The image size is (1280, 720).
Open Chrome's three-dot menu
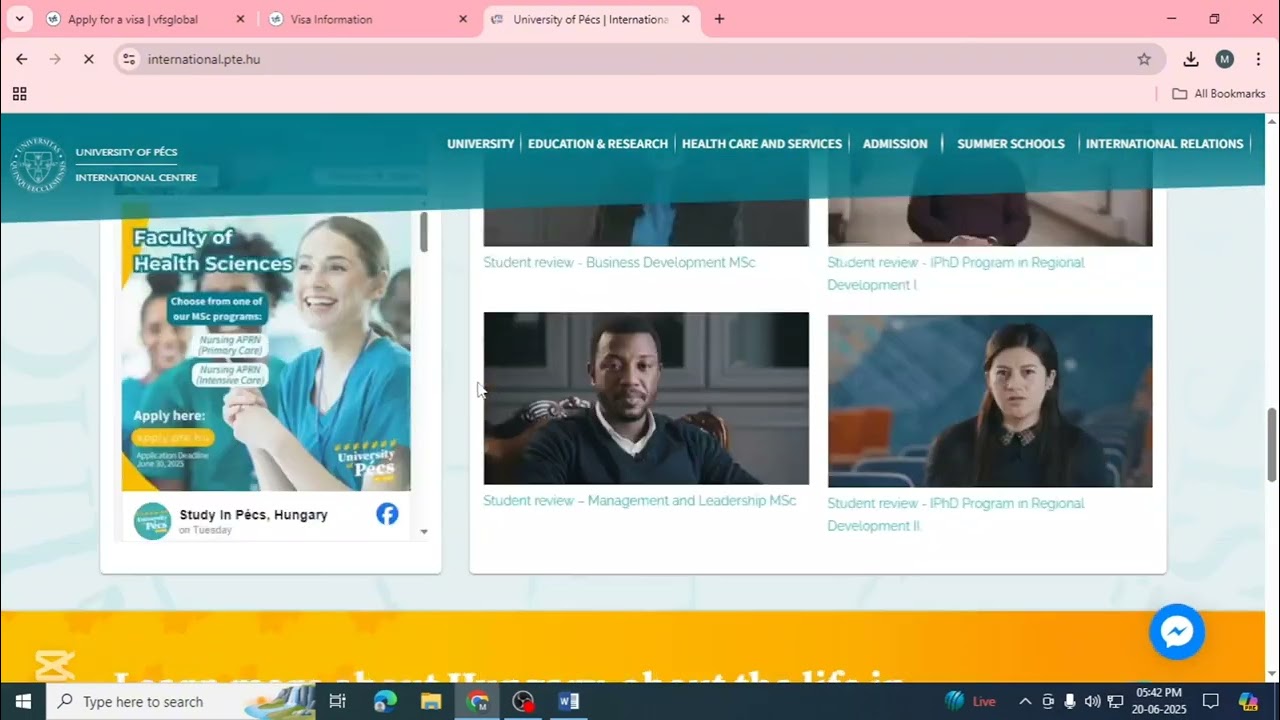point(1258,59)
